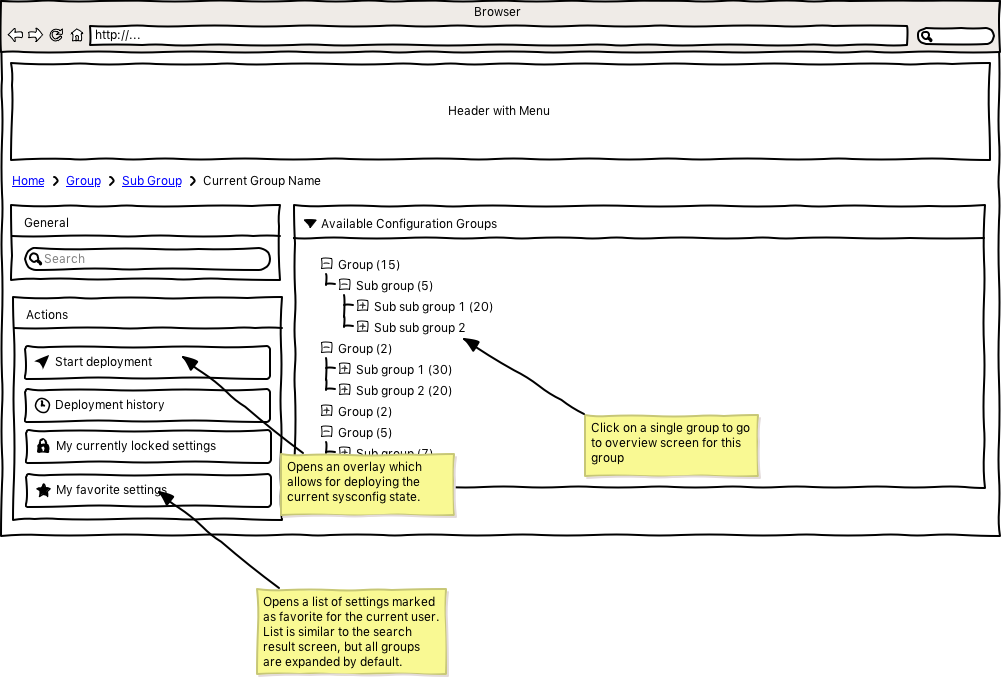Expand the Sub sub group 1 (20) node

click(362, 306)
